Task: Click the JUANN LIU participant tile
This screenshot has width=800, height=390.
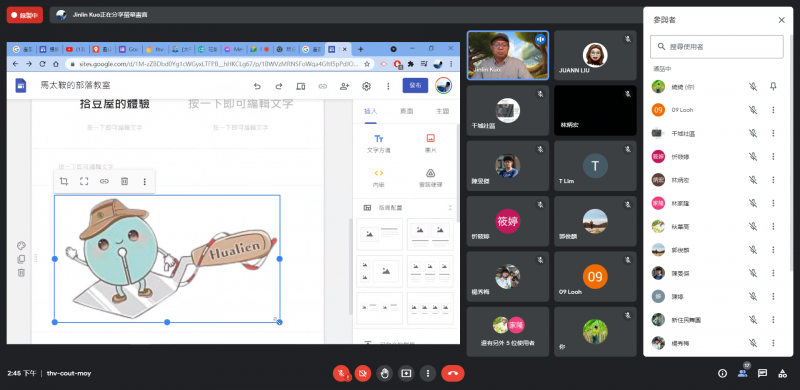Action: pyautogui.click(x=595, y=55)
